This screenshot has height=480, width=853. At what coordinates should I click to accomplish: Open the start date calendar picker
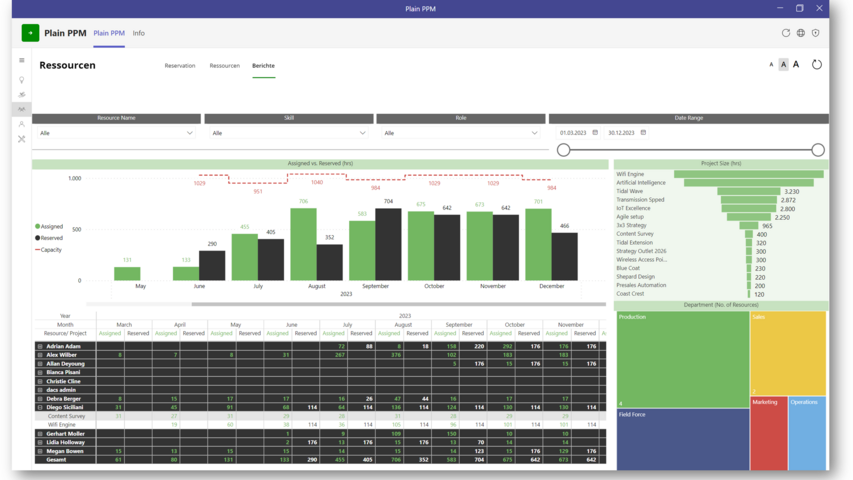coord(595,133)
